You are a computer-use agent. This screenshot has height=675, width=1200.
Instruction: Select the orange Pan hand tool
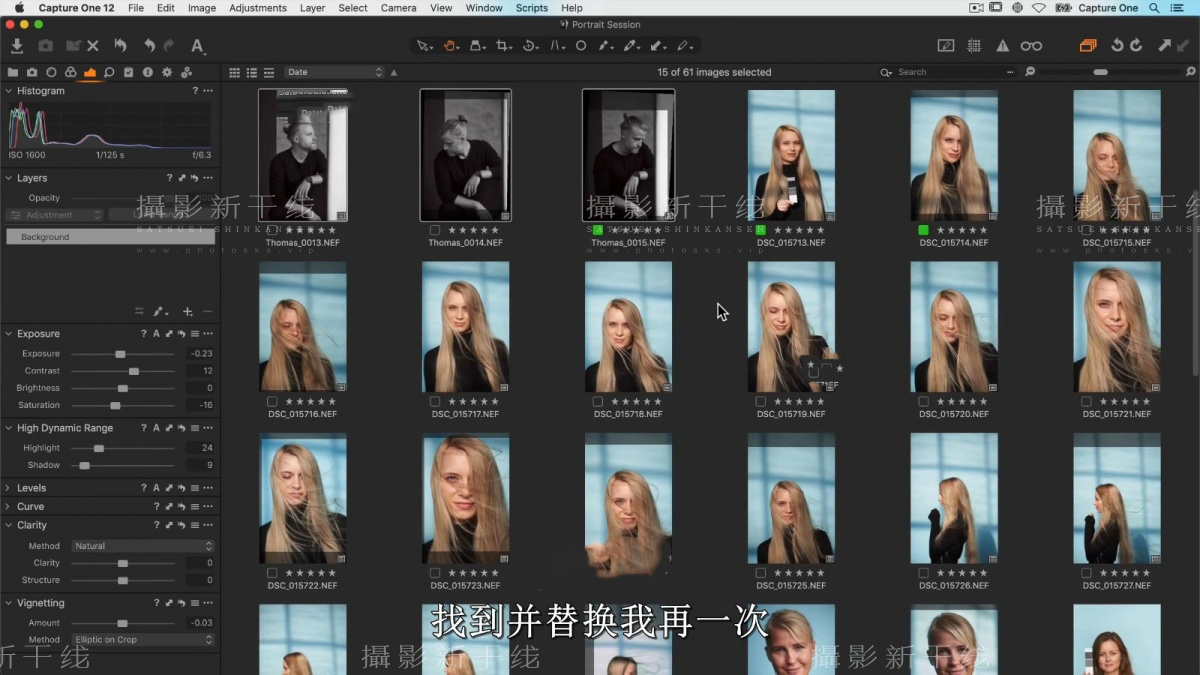tap(451, 46)
